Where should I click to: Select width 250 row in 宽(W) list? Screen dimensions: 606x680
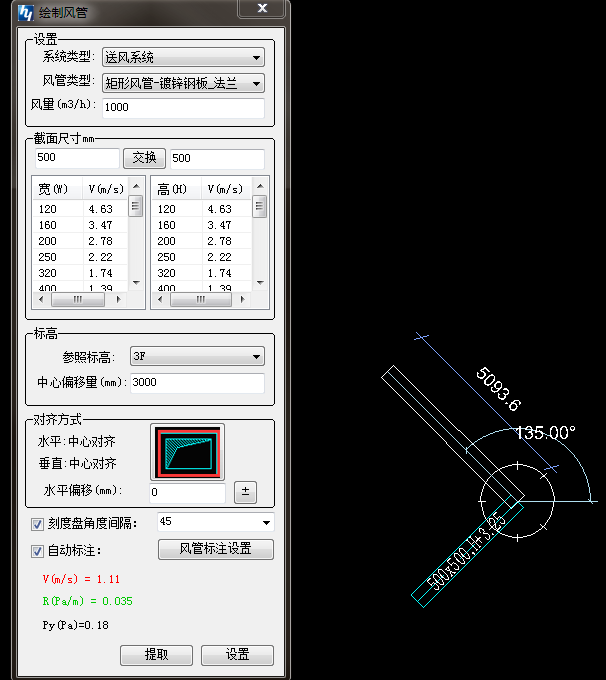click(80, 257)
